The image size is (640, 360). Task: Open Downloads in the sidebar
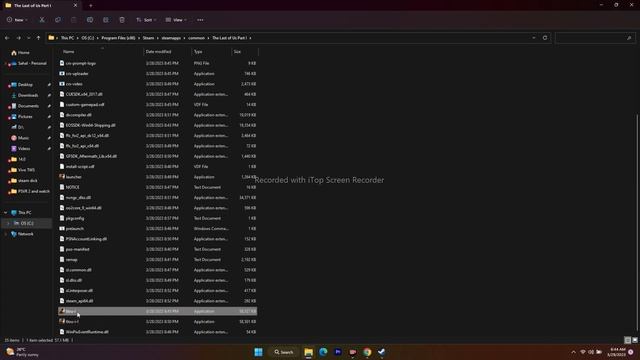click(28, 95)
